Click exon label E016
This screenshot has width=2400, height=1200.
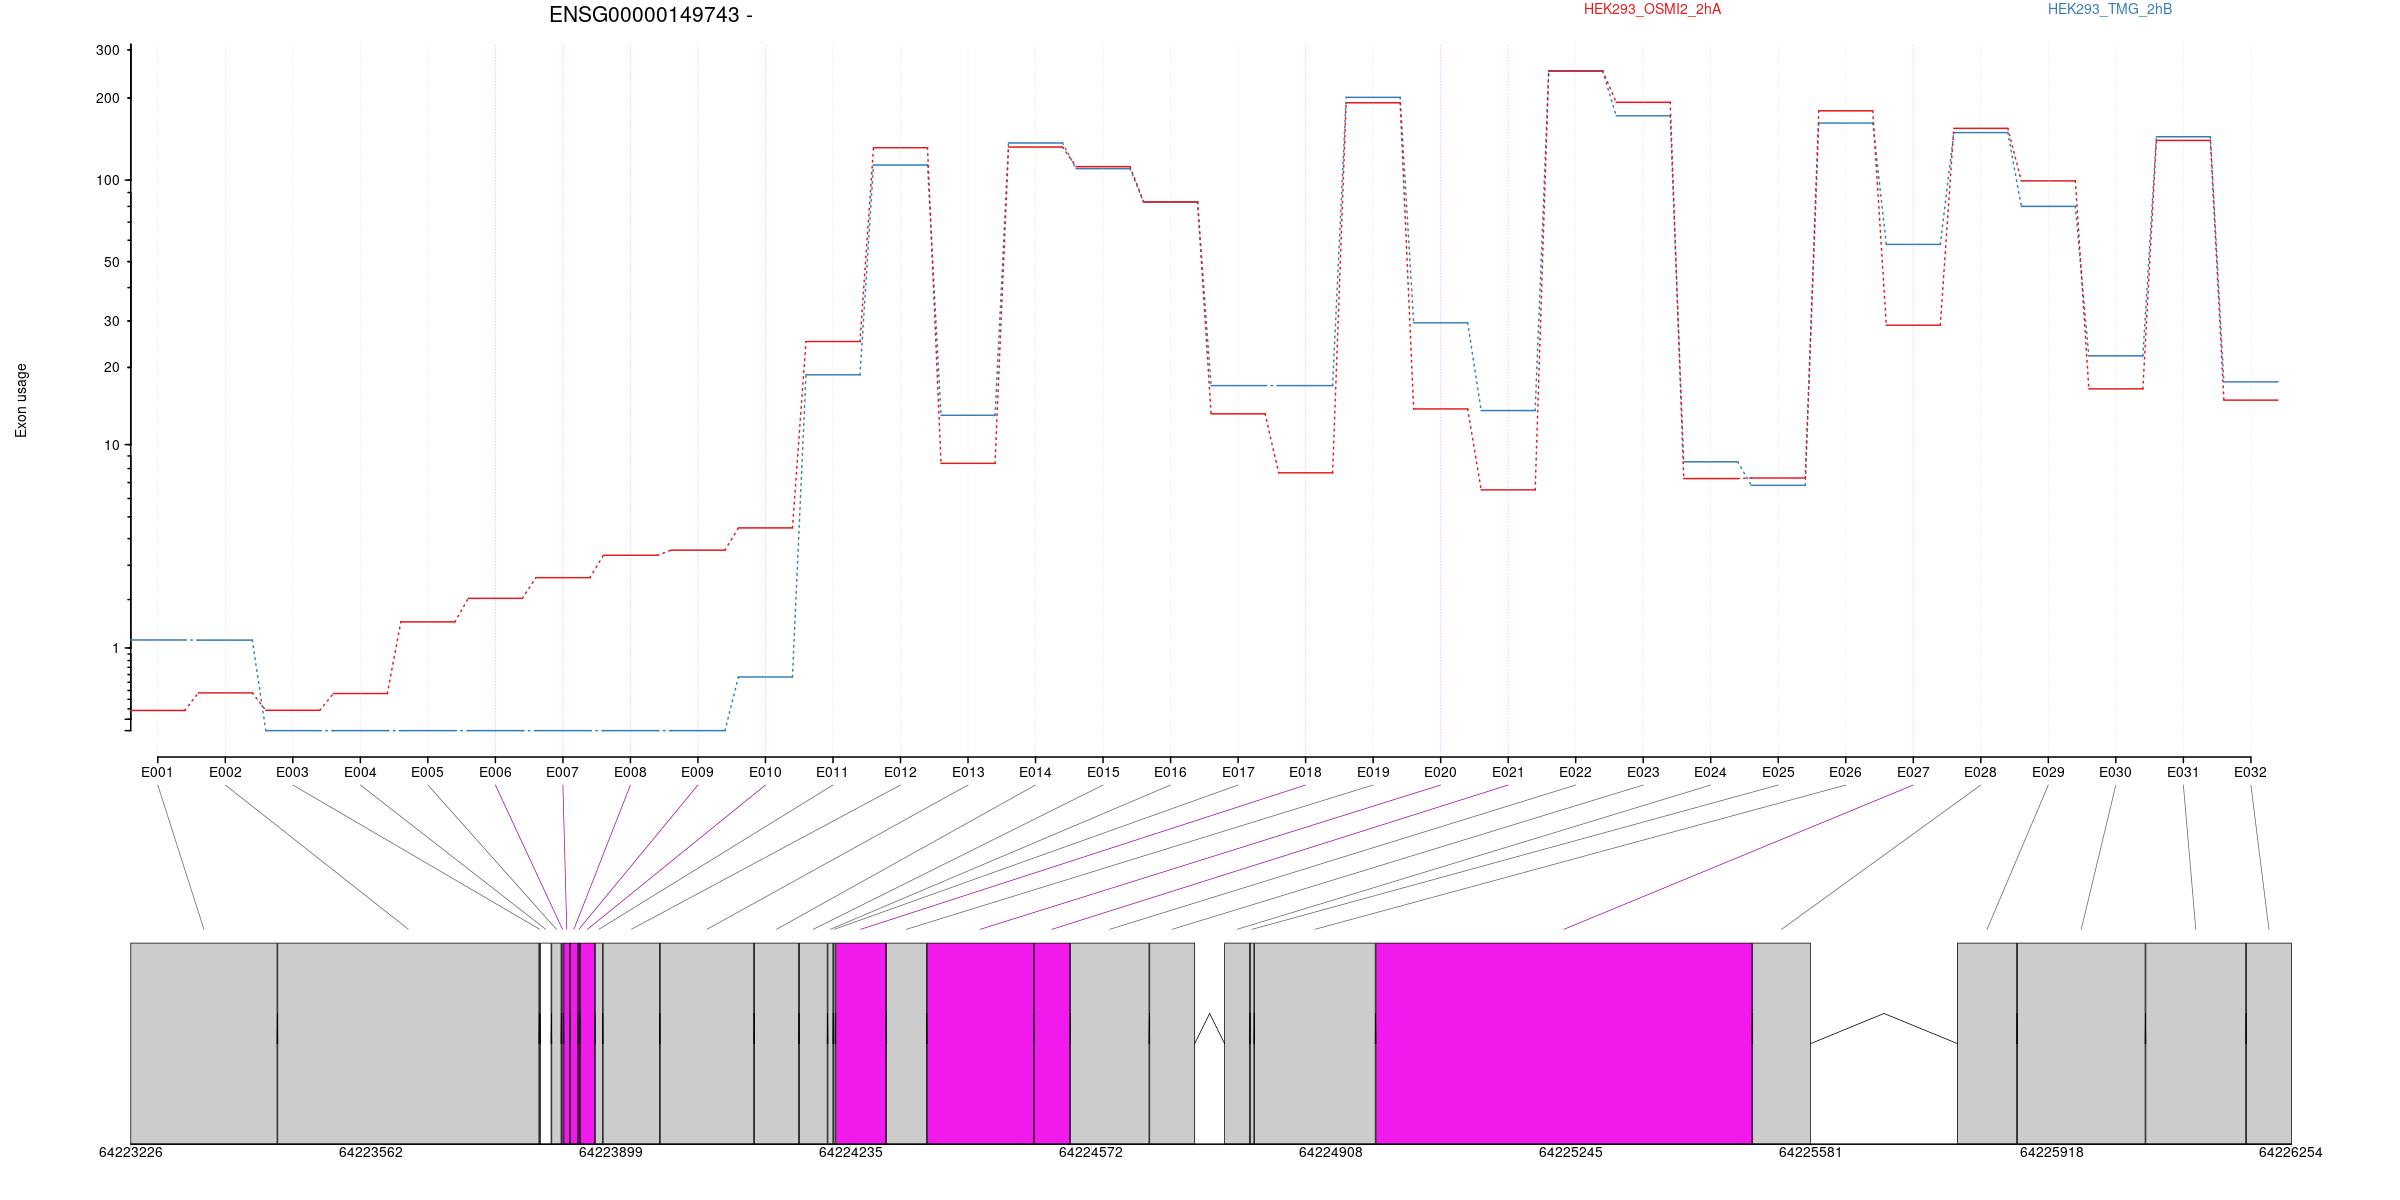(x=1170, y=772)
